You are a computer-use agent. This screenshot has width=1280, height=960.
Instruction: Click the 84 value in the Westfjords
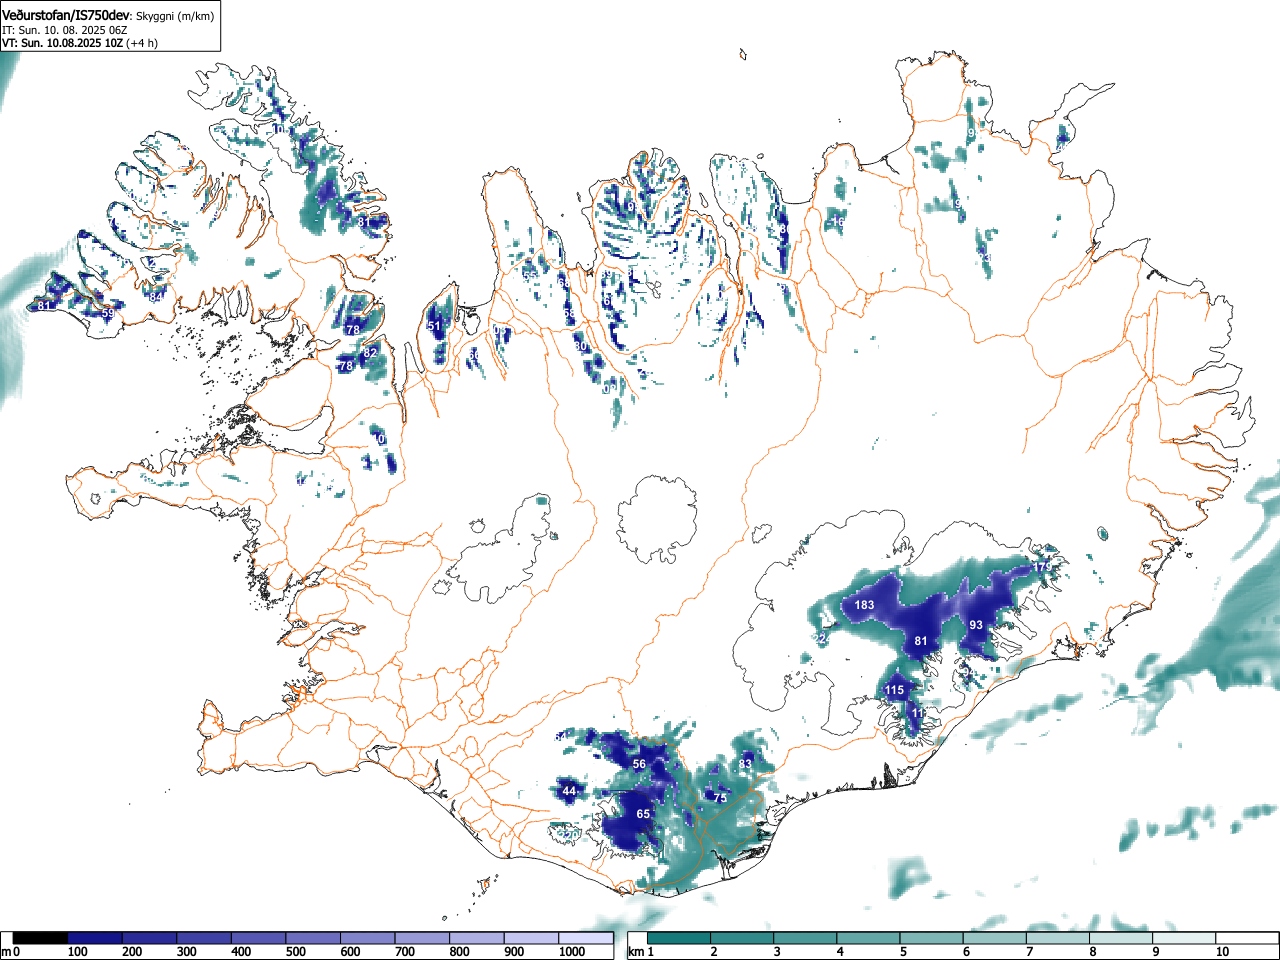155,297
